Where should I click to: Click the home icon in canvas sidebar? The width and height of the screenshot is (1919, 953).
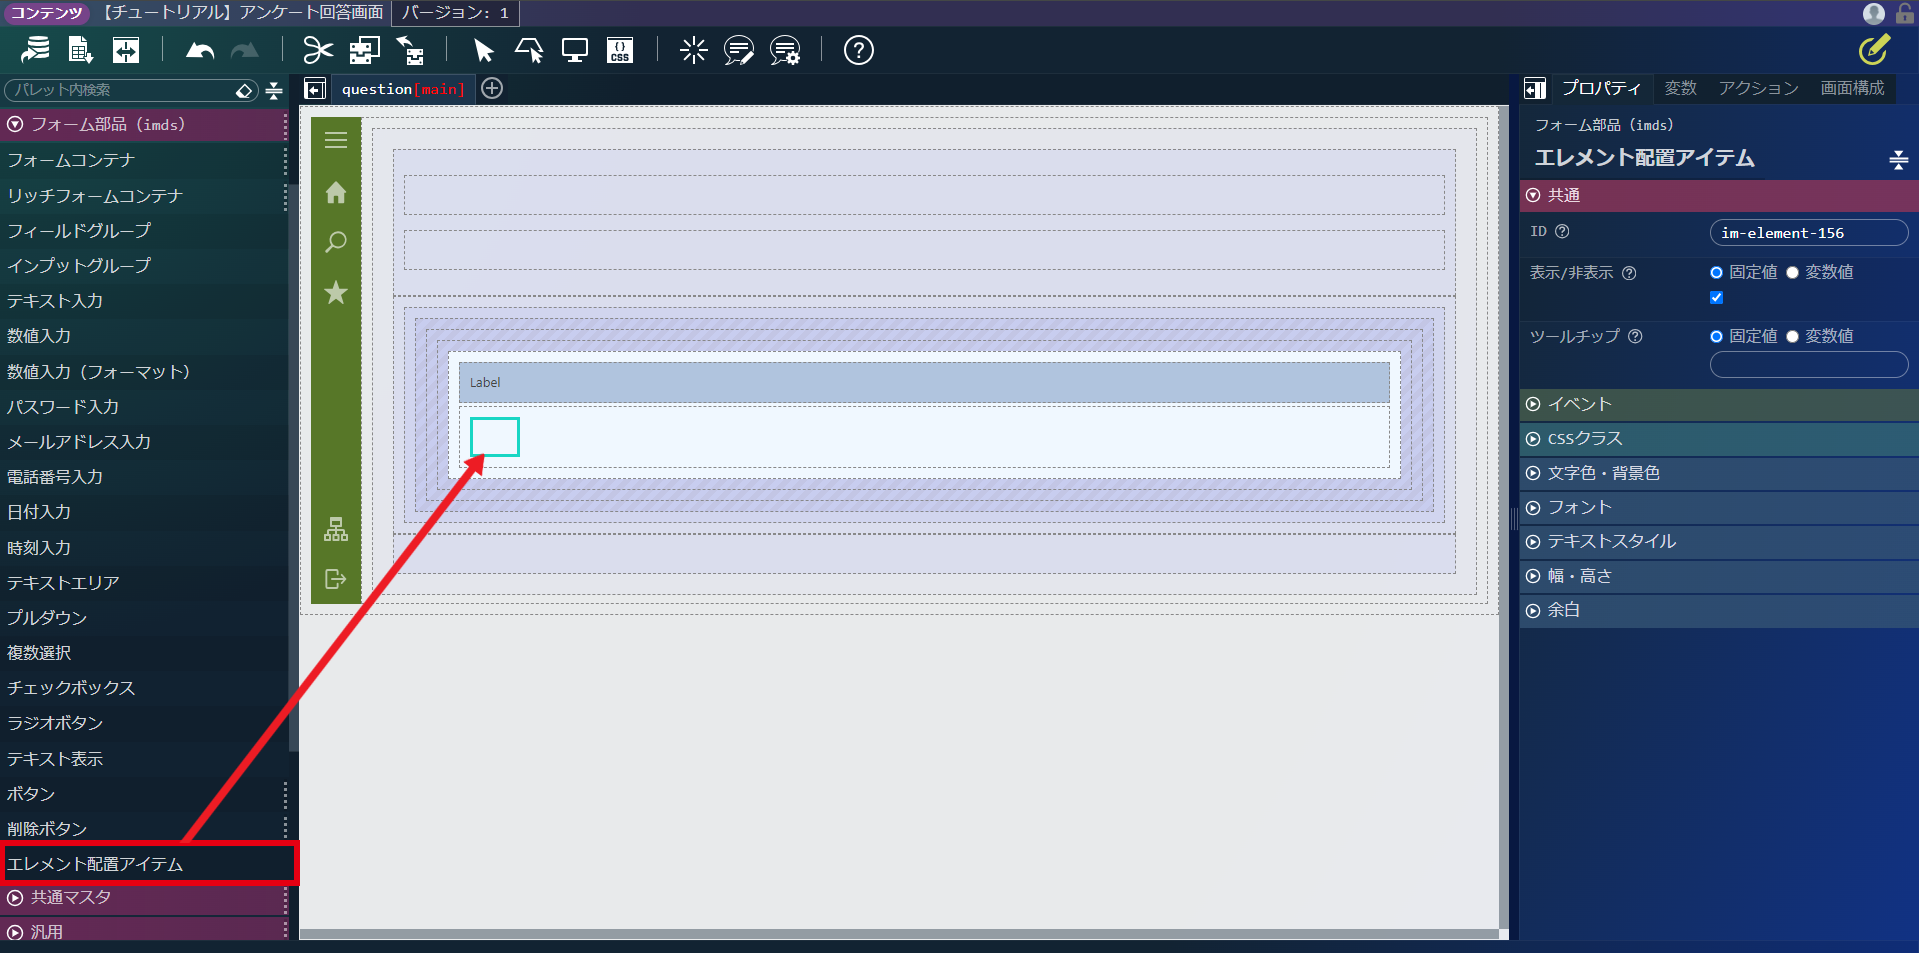[x=336, y=192]
